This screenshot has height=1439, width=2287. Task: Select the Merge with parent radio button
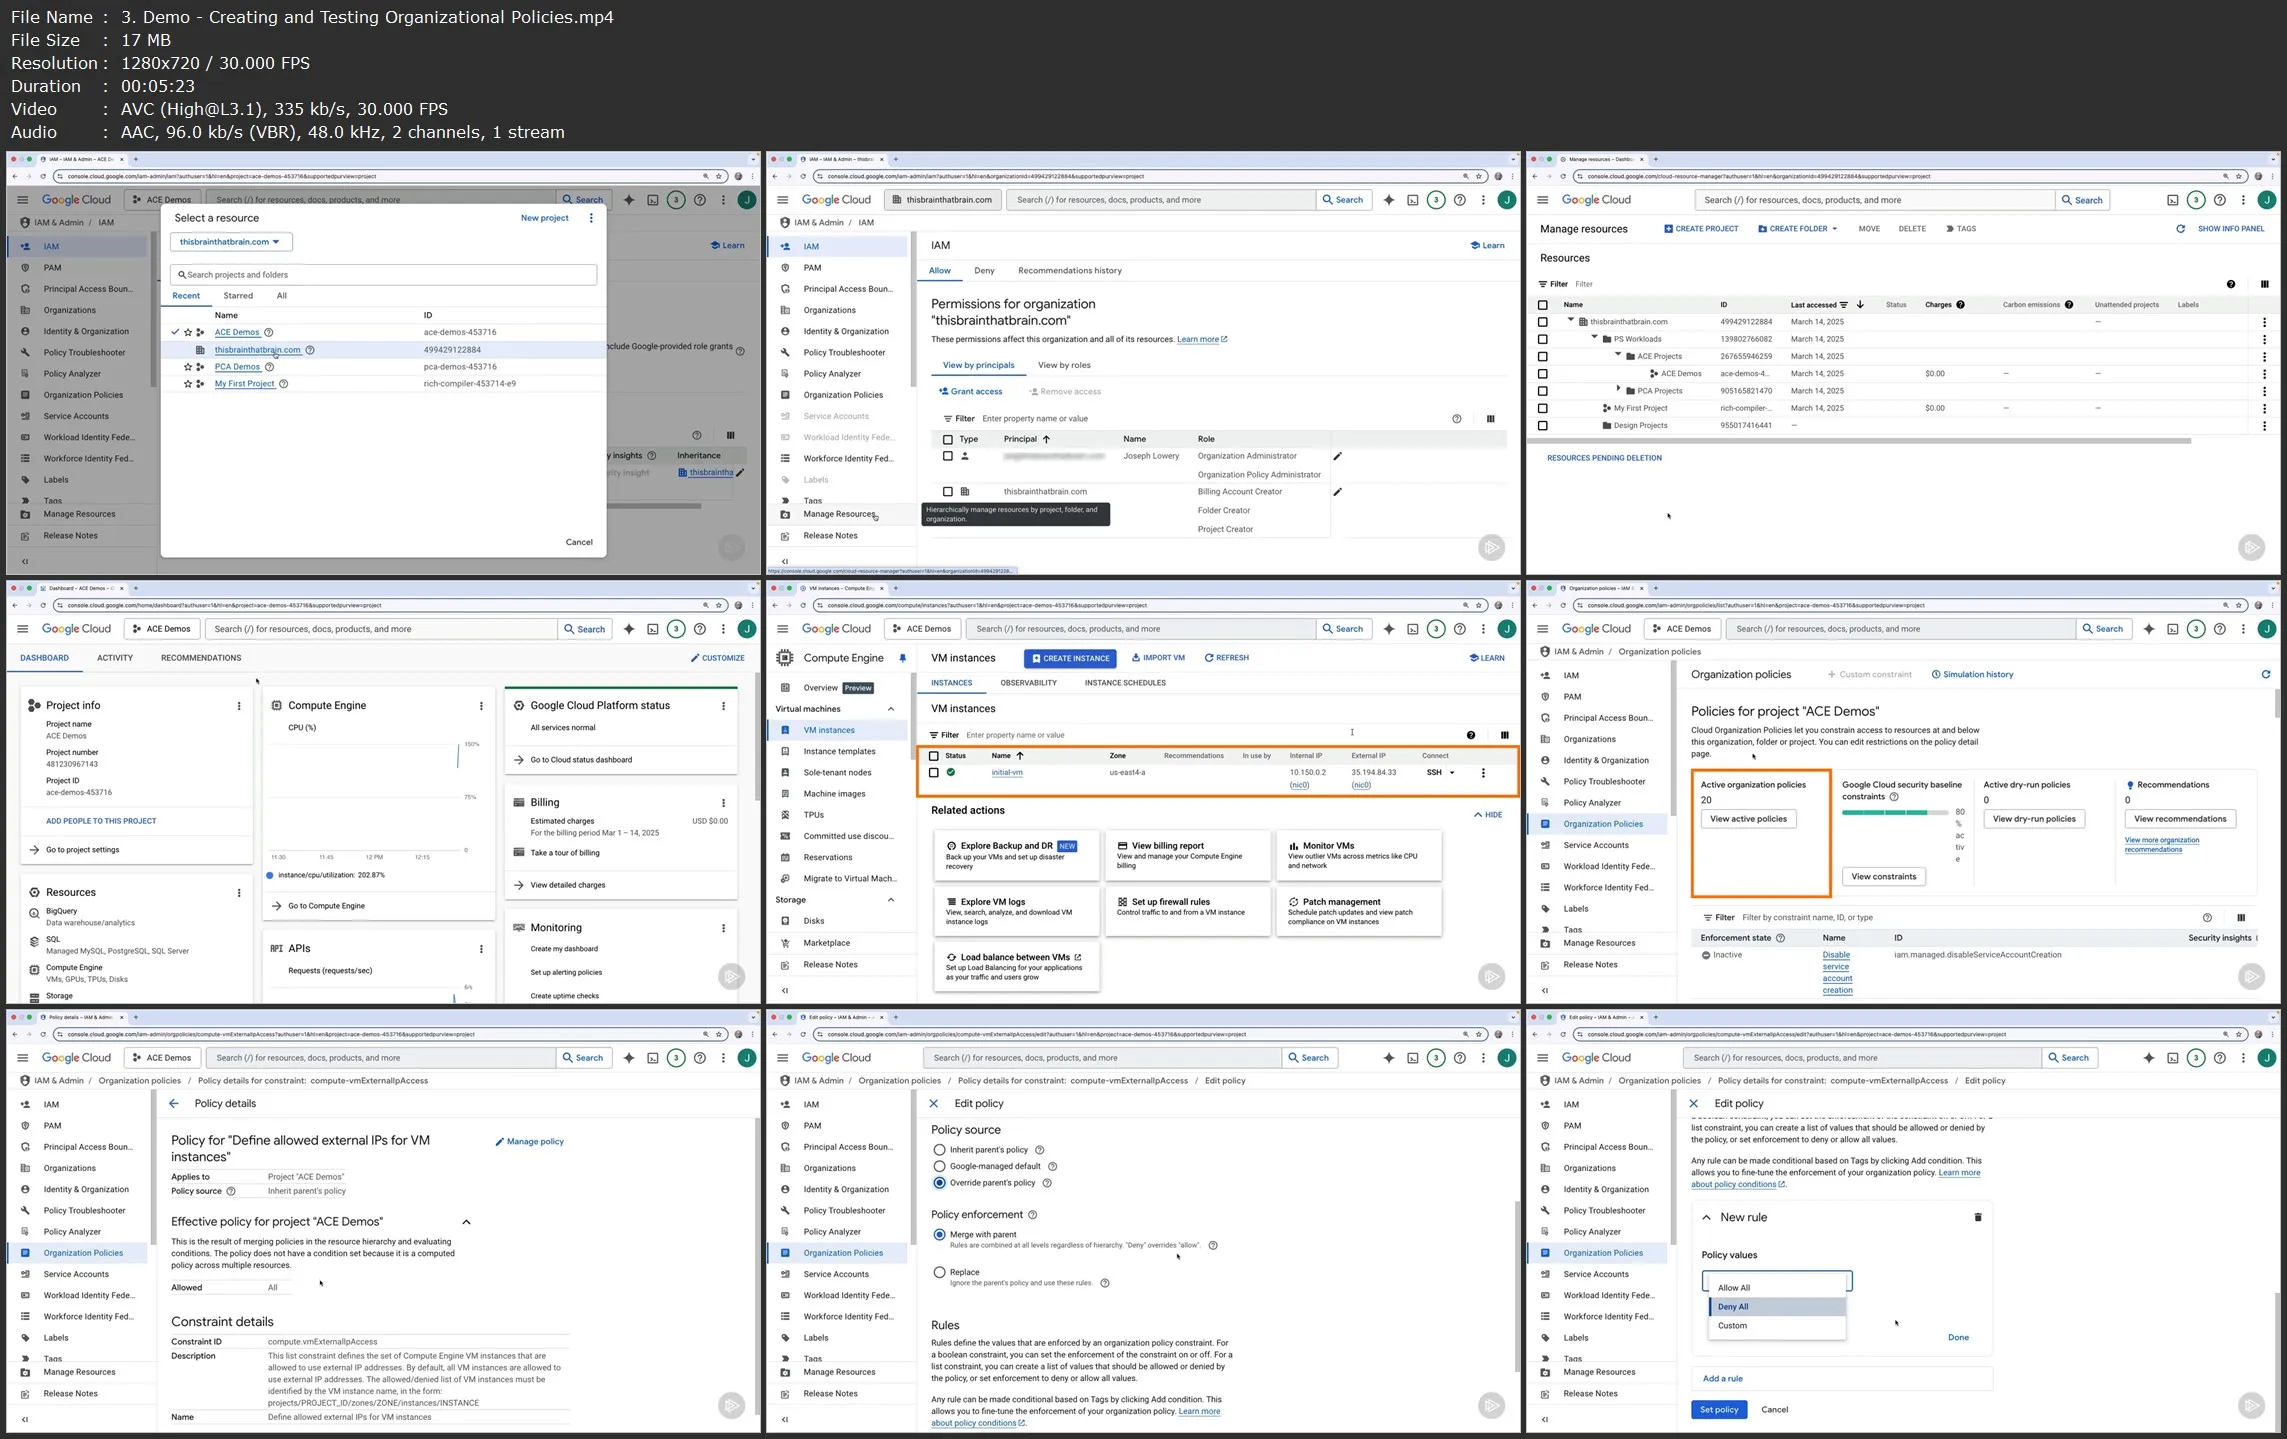click(x=939, y=1235)
